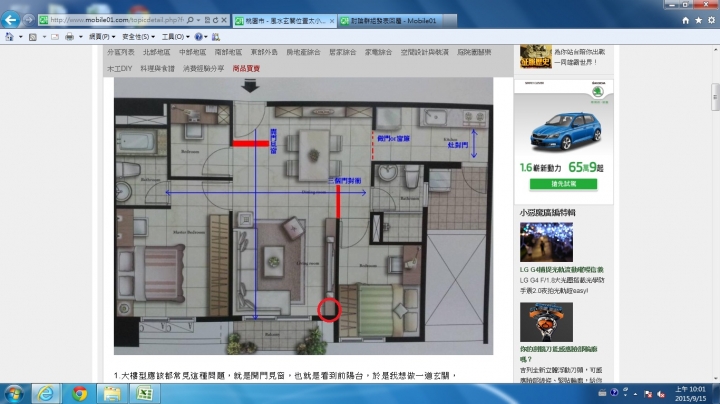Click the Print icon in command bar

pyautogui.click(x=69, y=37)
